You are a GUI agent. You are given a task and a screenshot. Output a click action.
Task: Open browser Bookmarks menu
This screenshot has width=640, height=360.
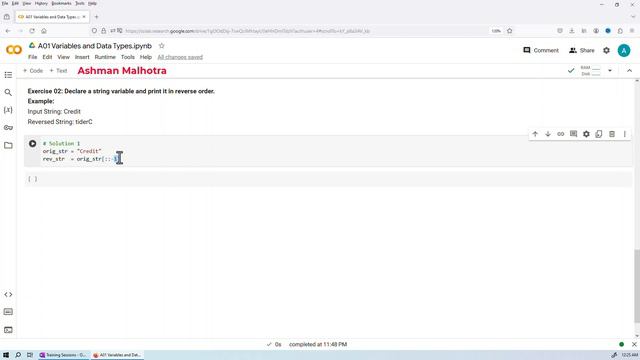[x=61, y=3]
